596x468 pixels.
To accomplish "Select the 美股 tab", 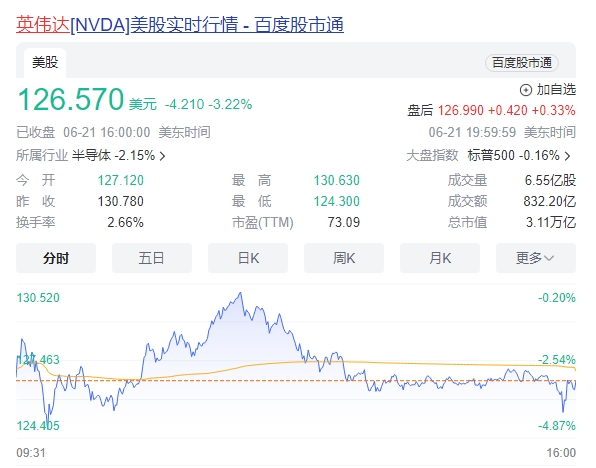I will pos(45,62).
